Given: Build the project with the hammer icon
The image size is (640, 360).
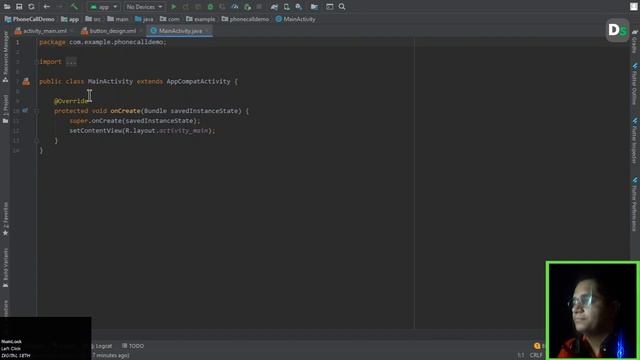Looking at the screenshot, I should coord(74,7).
